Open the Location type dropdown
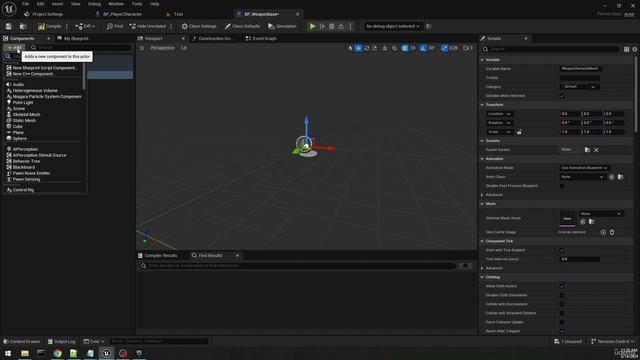This screenshot has height=360, width=640. click(x=499, y=114)
